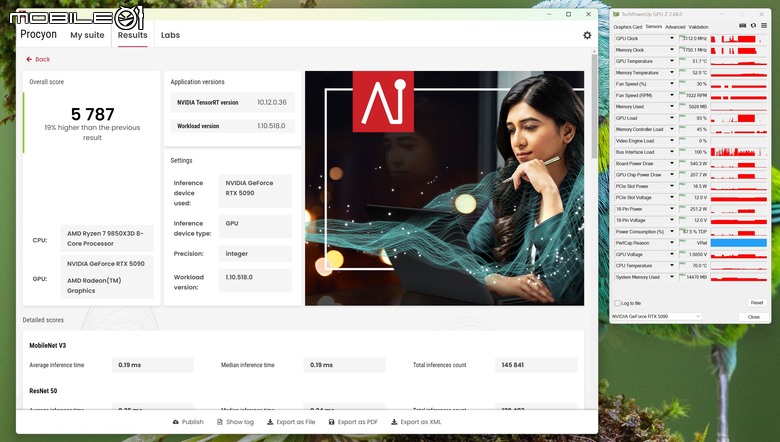Click the Publish cloud icon
780x442 pixels.
point(176,422)
